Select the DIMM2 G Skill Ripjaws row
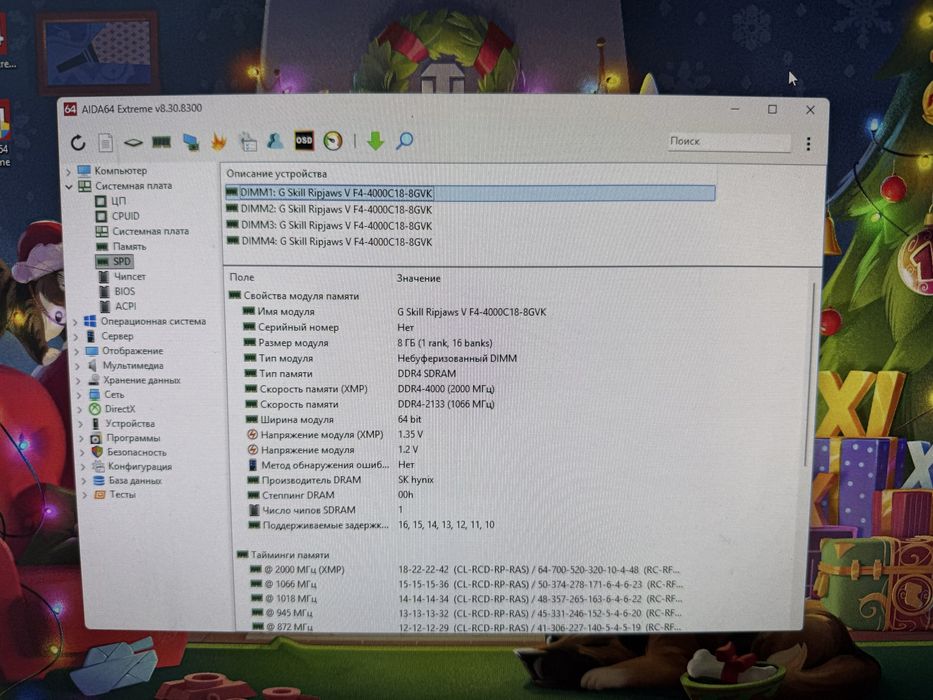933x700 pixels. pos(329,210)
